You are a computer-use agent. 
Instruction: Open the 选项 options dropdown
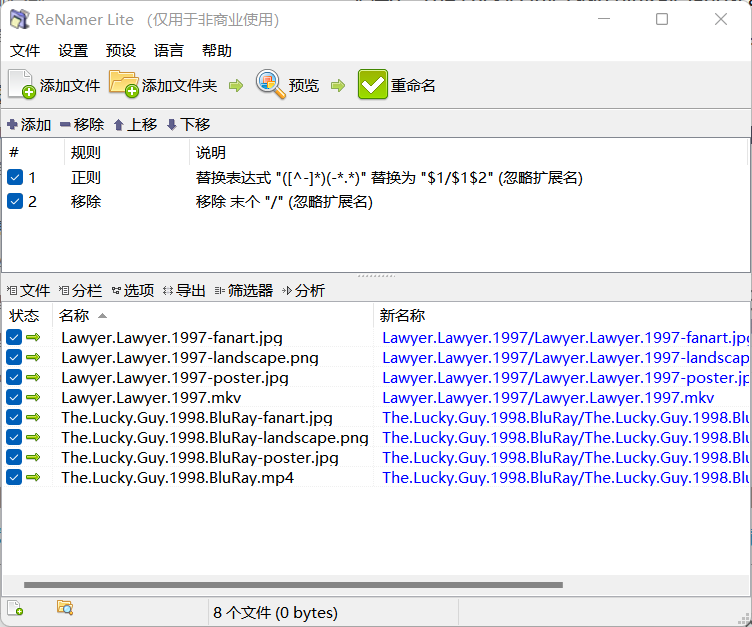coord(133,291)
